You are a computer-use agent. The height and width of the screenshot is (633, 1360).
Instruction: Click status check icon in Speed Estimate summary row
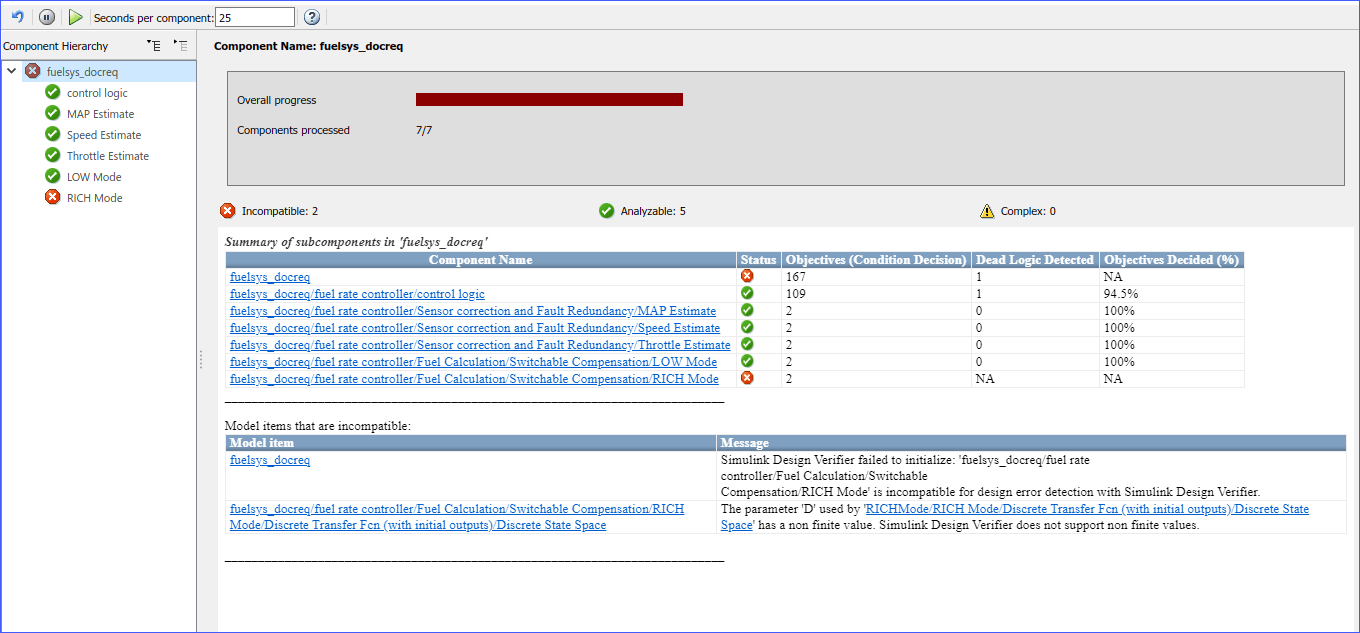pos(747,327)
